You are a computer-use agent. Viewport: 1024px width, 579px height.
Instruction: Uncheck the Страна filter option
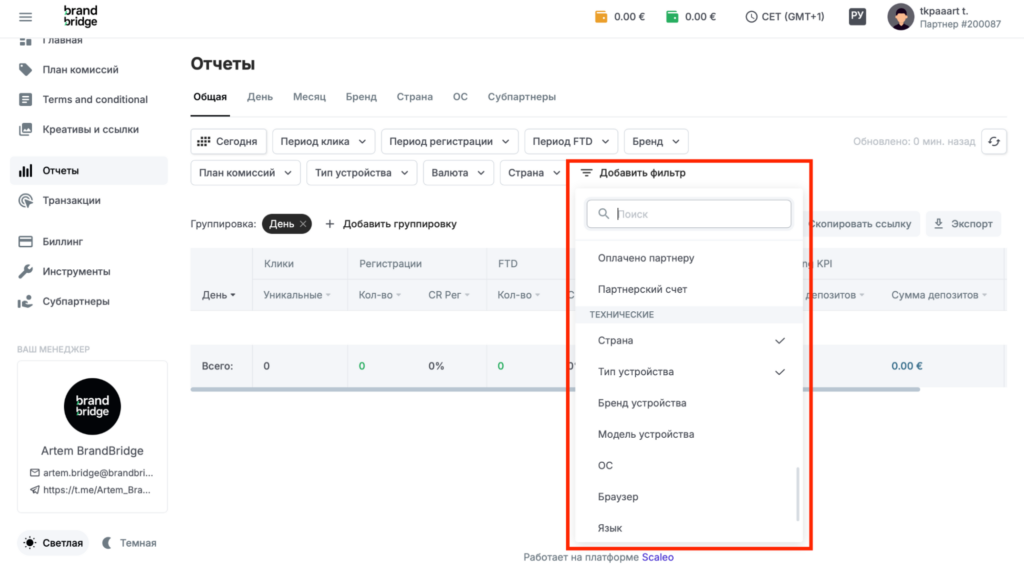tap(689, 341)
